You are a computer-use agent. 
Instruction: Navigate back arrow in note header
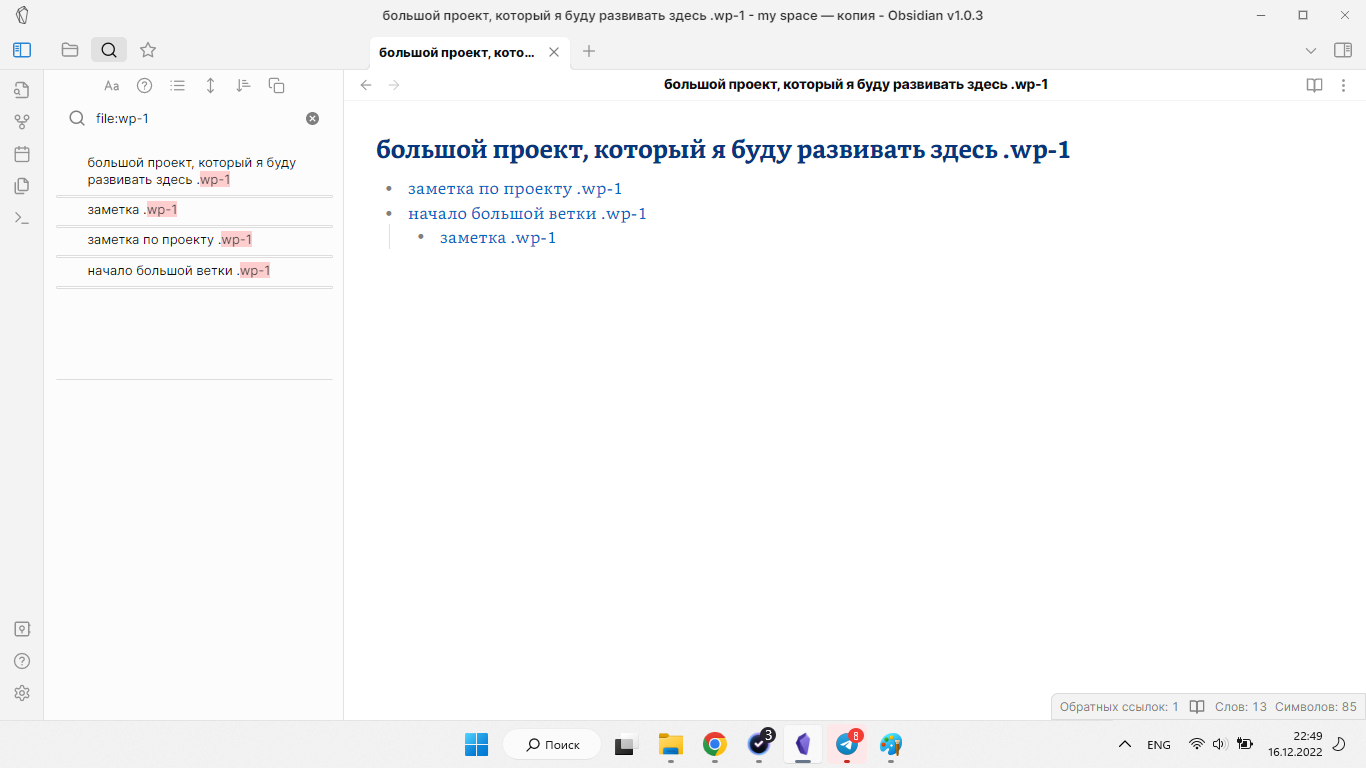366,85
